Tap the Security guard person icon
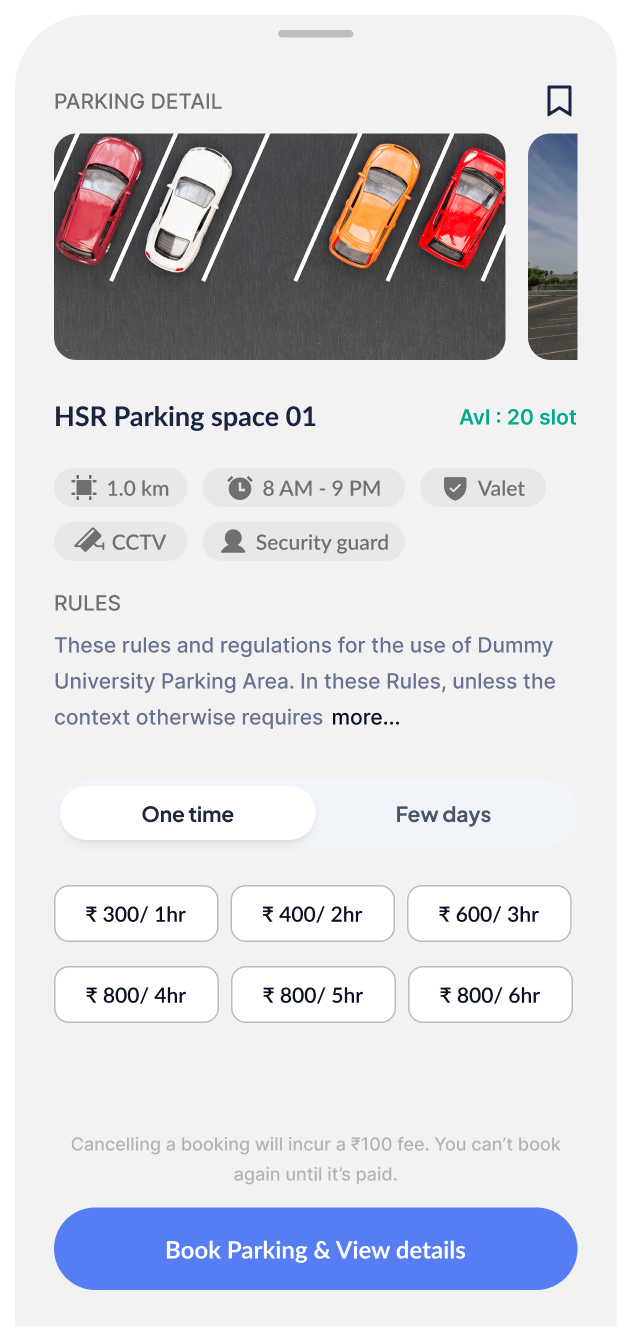The image size is (632, 1341). click(x=233, y=542)
